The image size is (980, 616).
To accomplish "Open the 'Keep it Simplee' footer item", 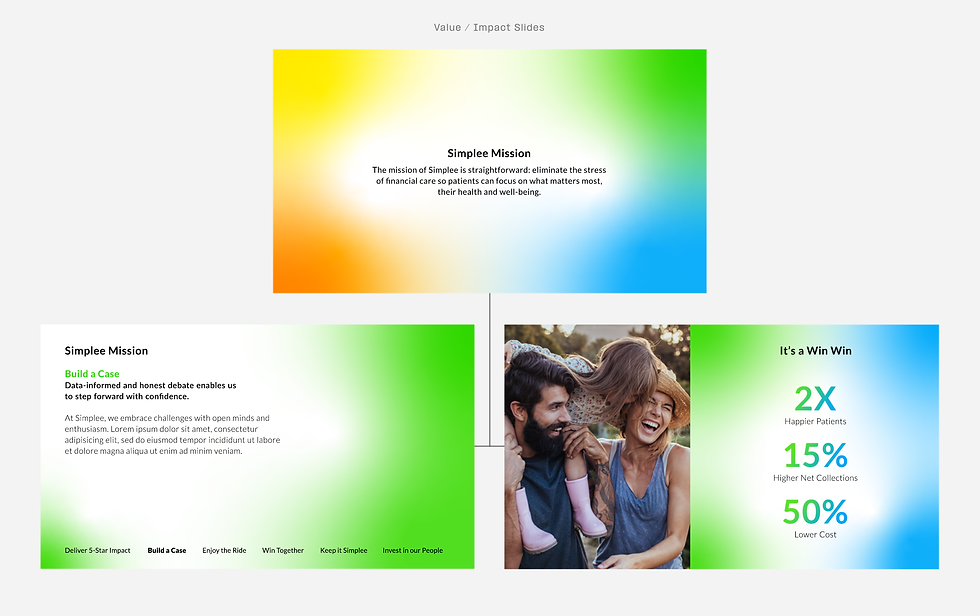I will (344, 550).
